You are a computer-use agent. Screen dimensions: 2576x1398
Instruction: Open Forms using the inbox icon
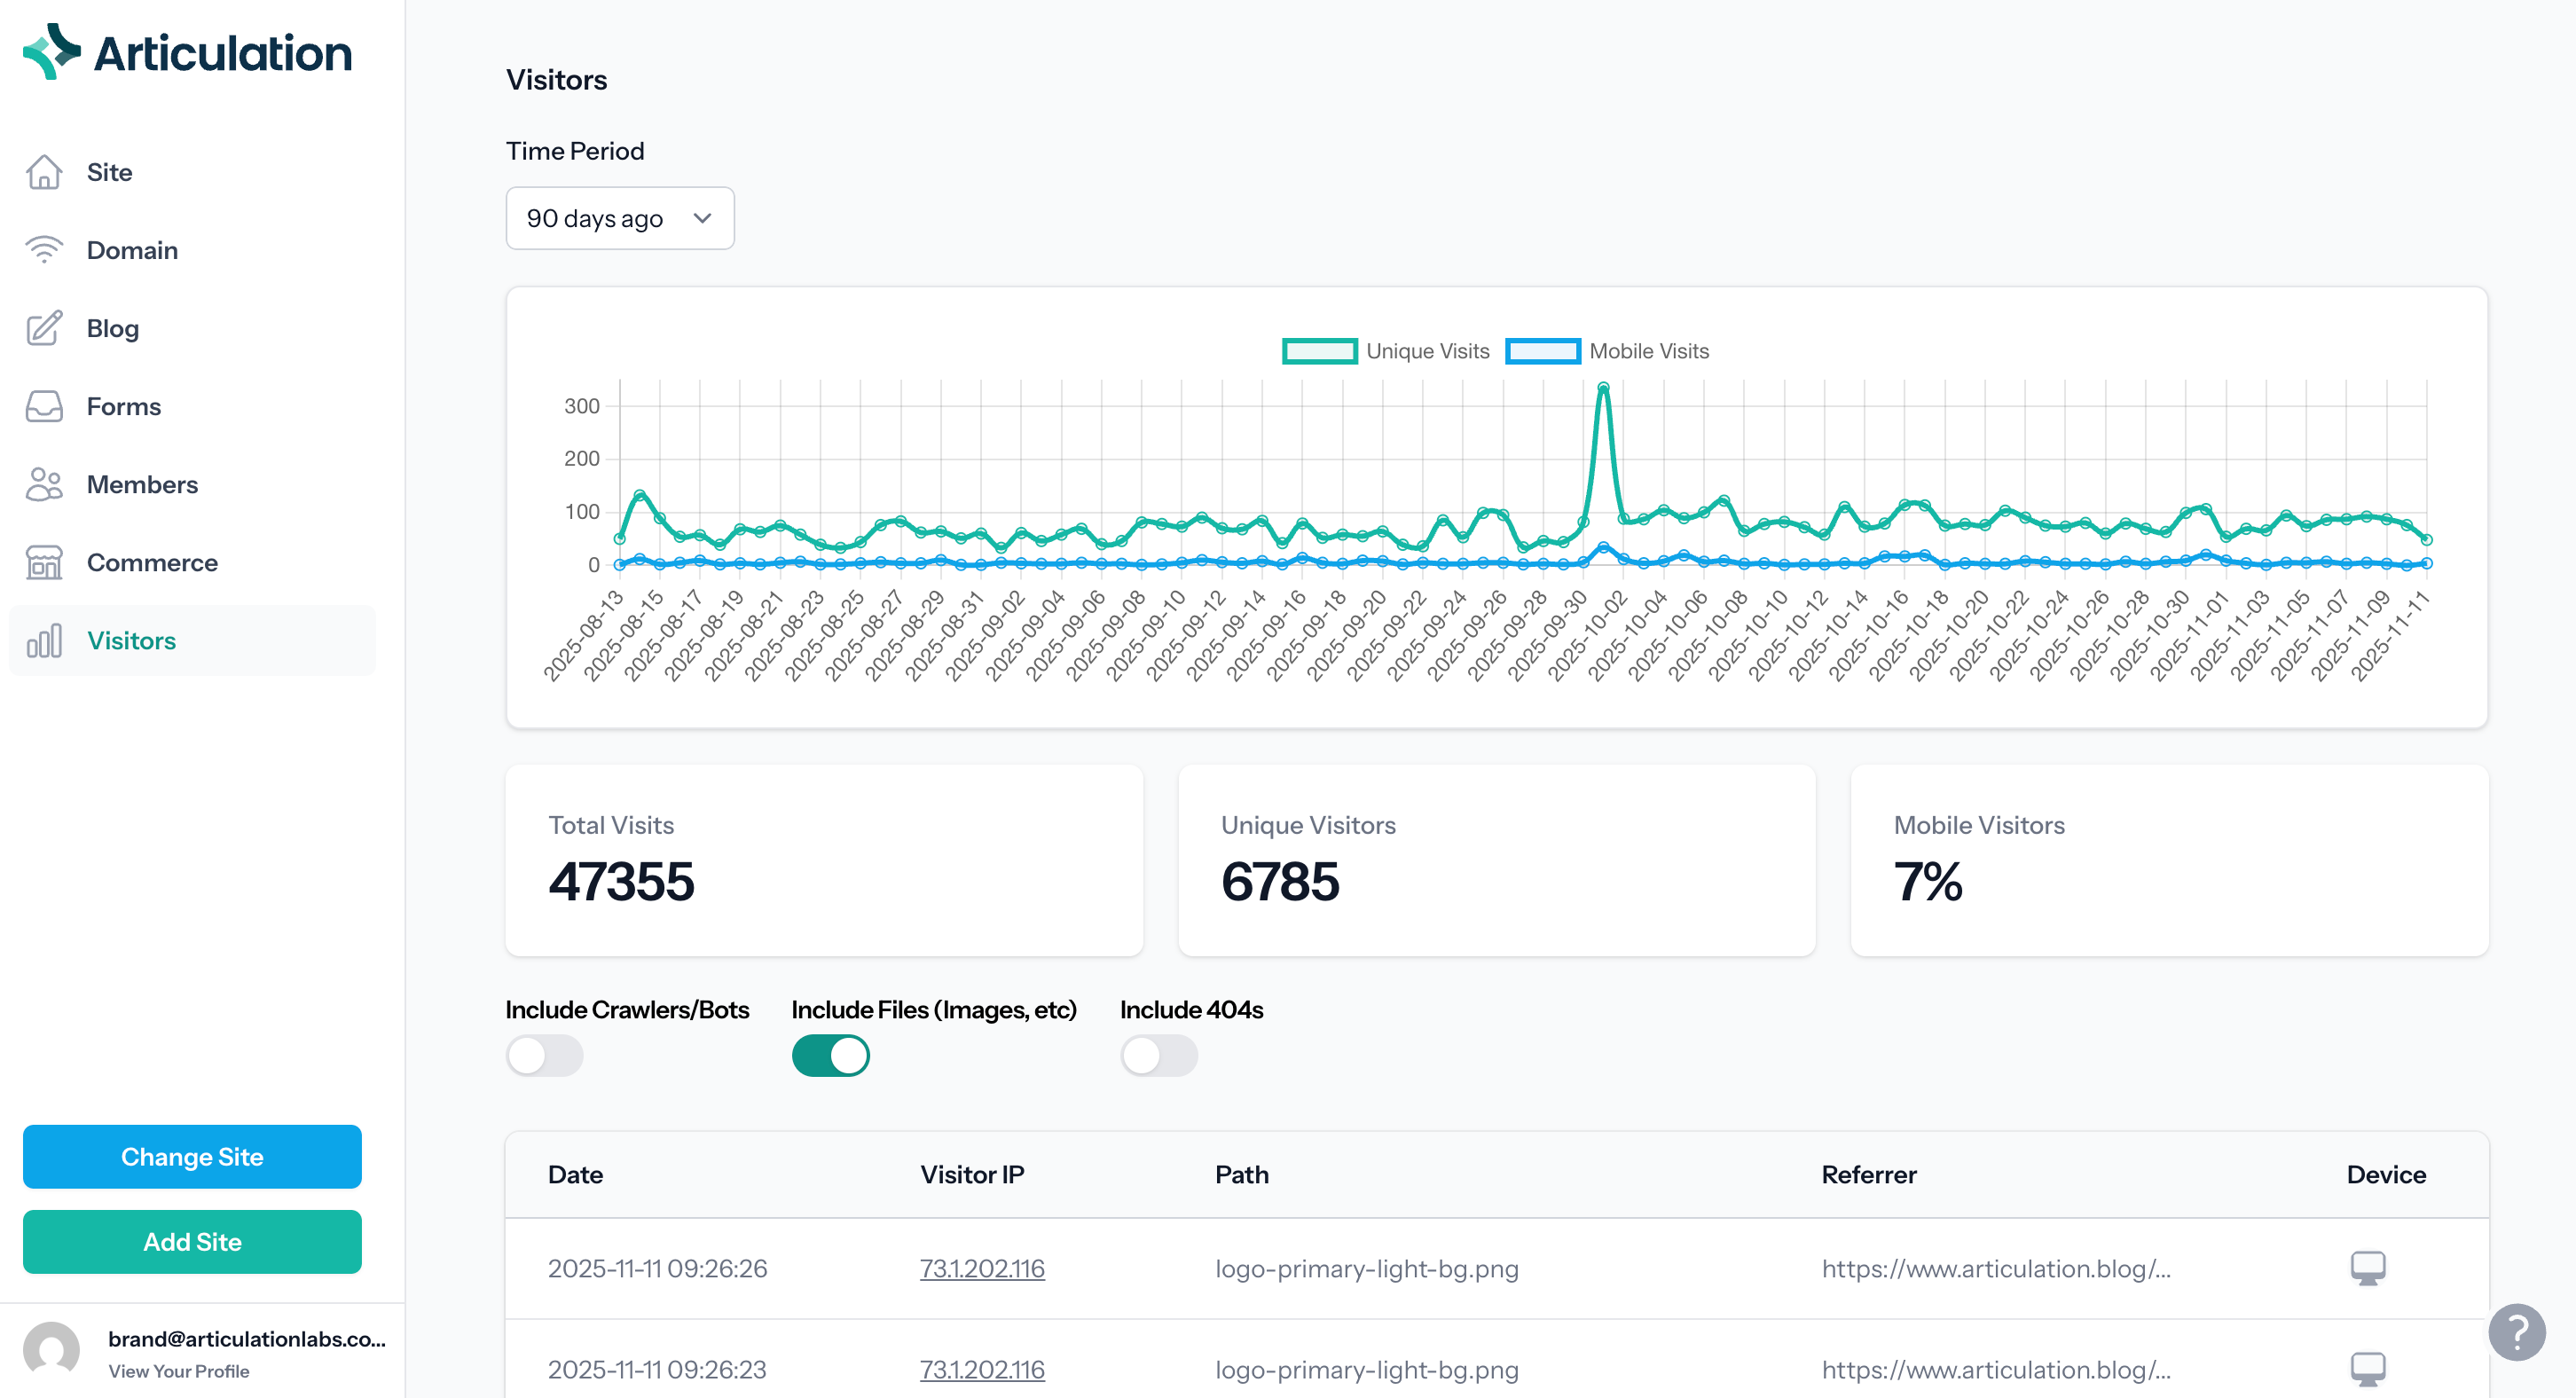(44, 406)
